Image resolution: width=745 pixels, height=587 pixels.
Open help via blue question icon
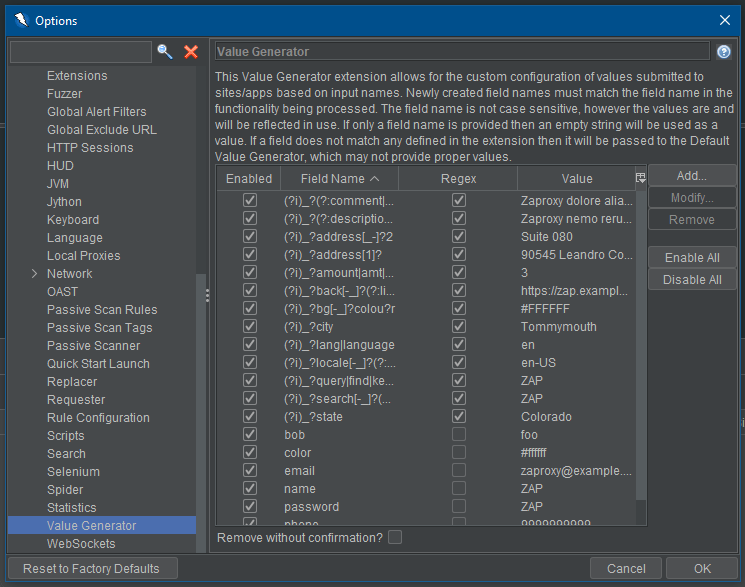pyautogui.click(x=724, y=52)
